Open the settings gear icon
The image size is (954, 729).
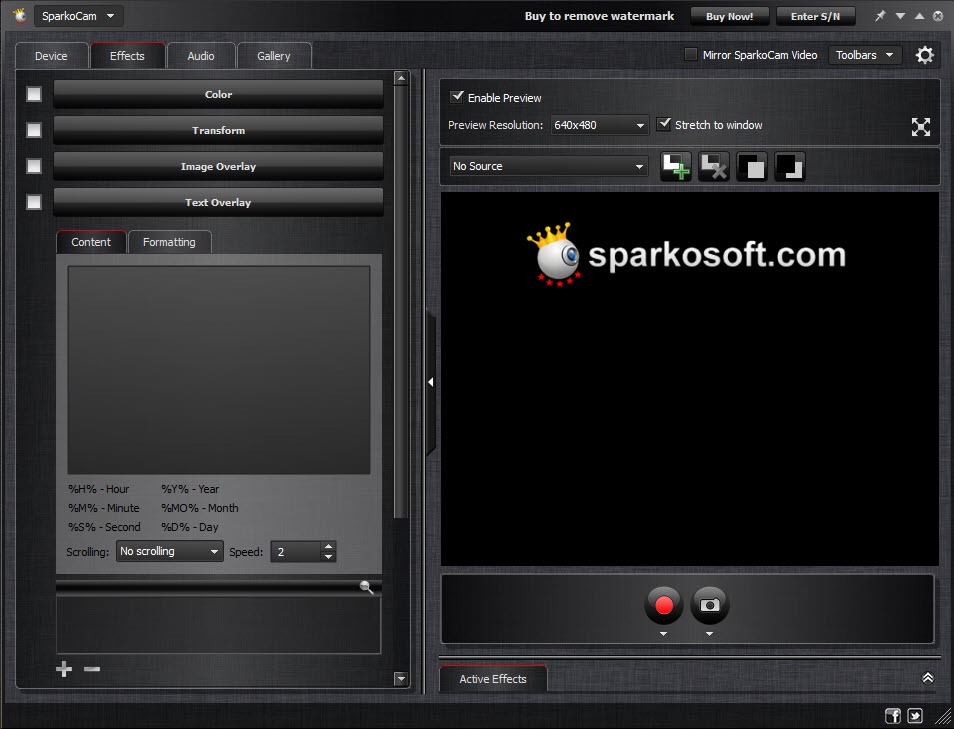coord(924,55)
